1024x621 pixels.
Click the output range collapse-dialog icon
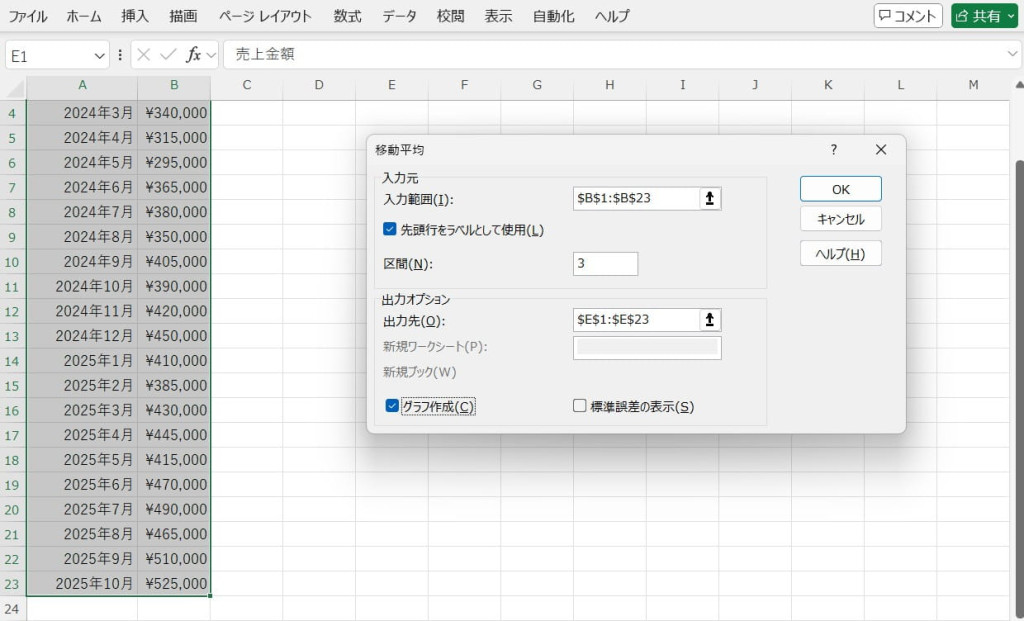coord(710,320)
